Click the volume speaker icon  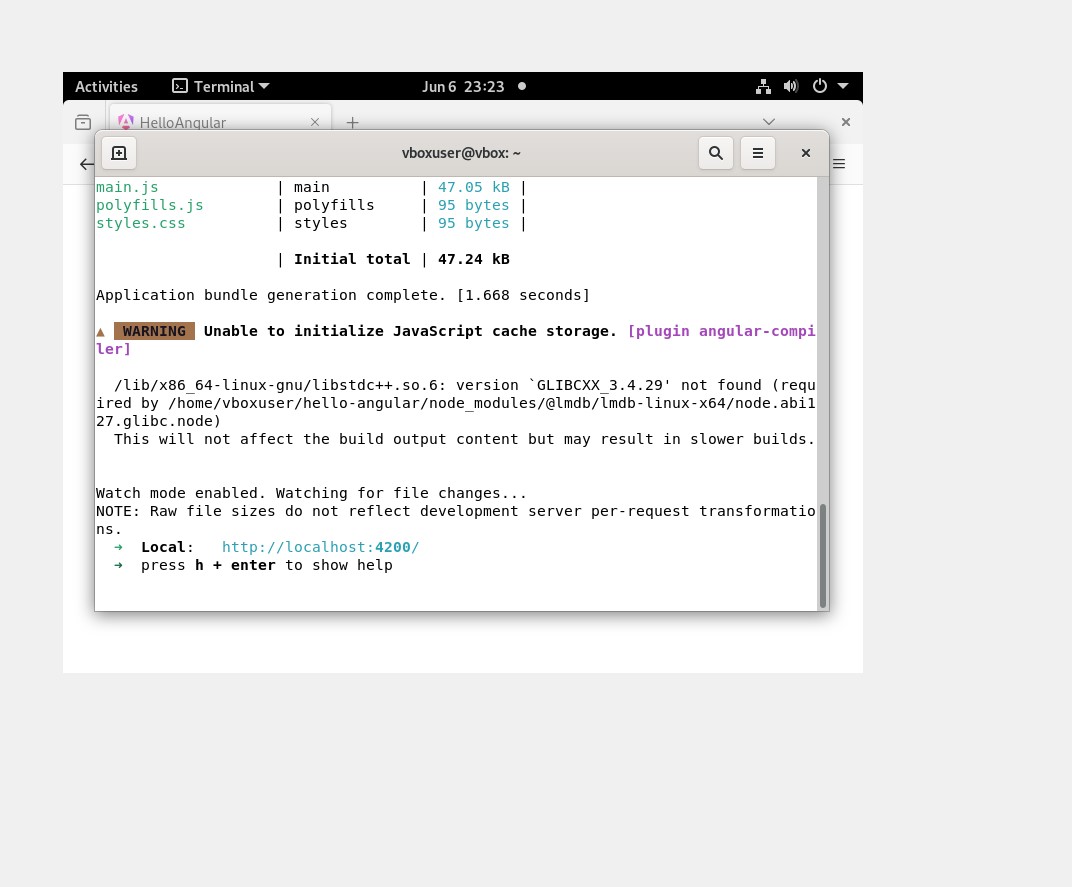[791, 87]
